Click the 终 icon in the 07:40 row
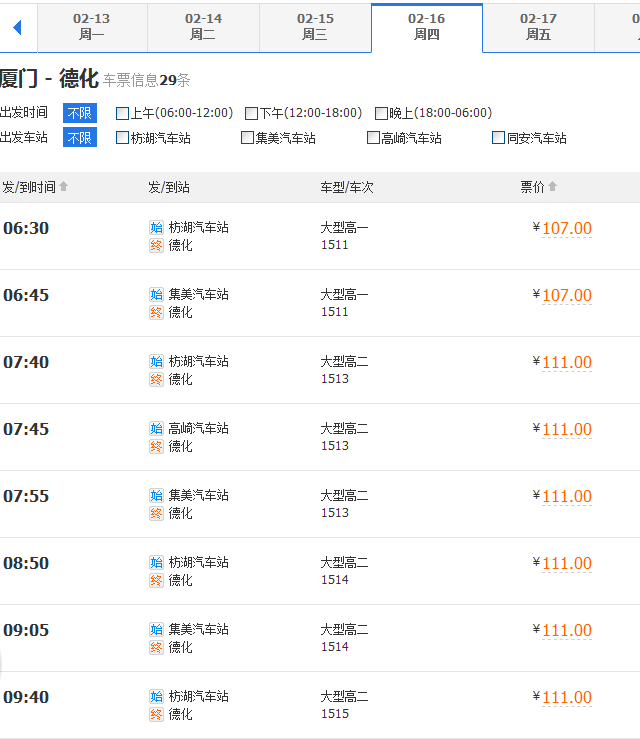The image size is (640, 739). tap(156, 379)
